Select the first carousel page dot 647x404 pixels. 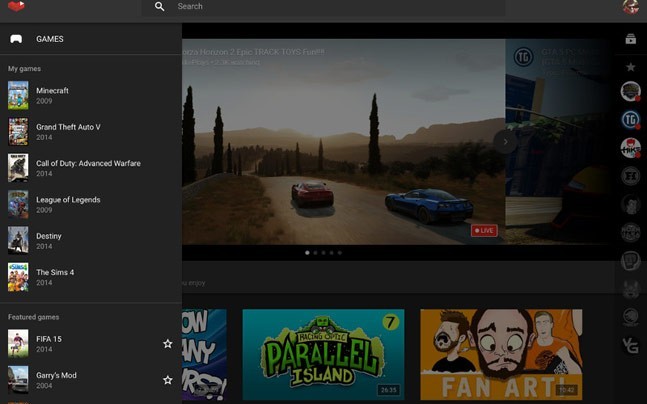(307, 253)
